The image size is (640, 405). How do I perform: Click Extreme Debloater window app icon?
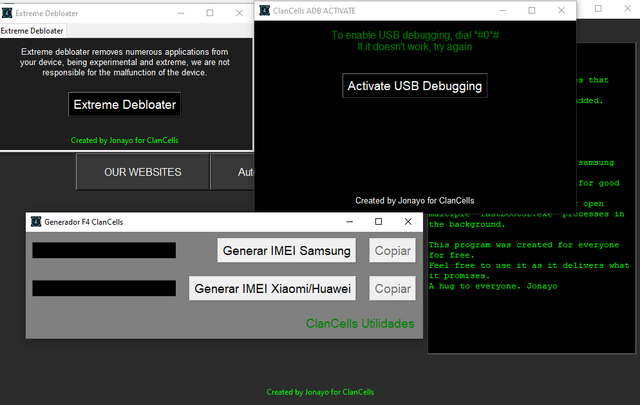tap(7, 13)
